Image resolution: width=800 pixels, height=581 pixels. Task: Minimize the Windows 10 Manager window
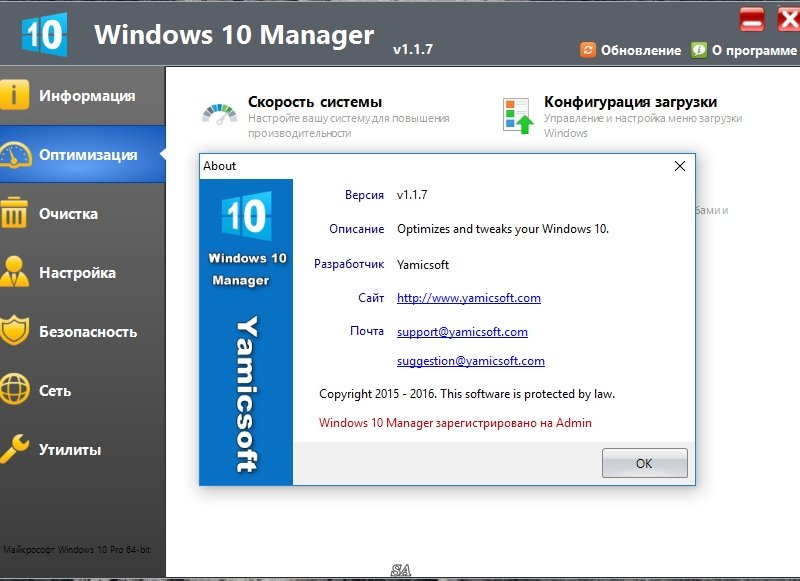(752, 20)
